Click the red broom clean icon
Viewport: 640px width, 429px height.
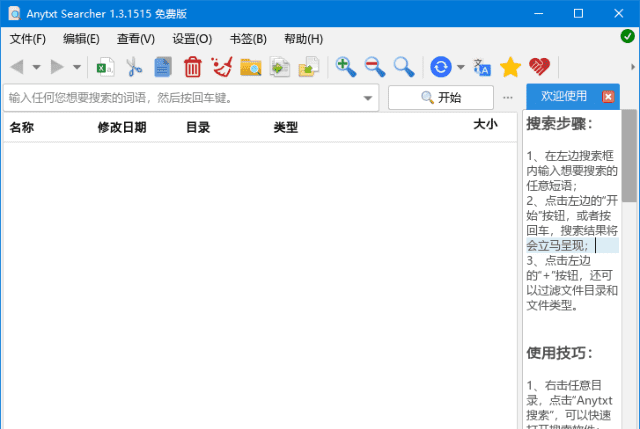222,67
